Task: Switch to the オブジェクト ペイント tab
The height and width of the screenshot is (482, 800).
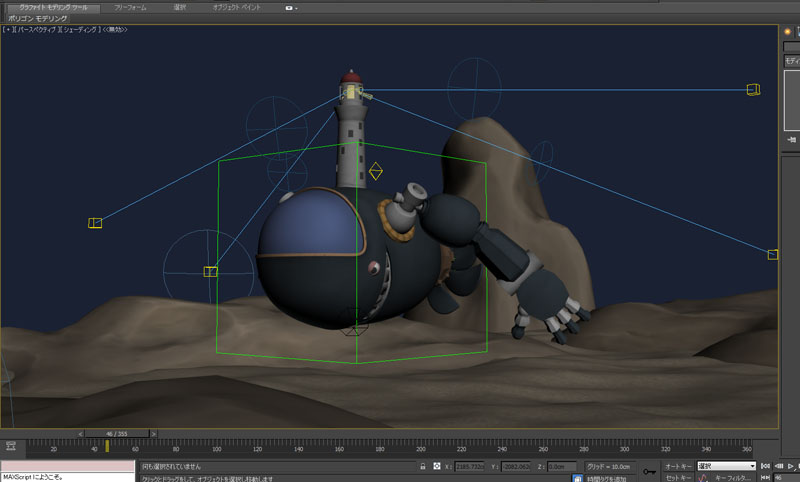Action: pos(236,8)
